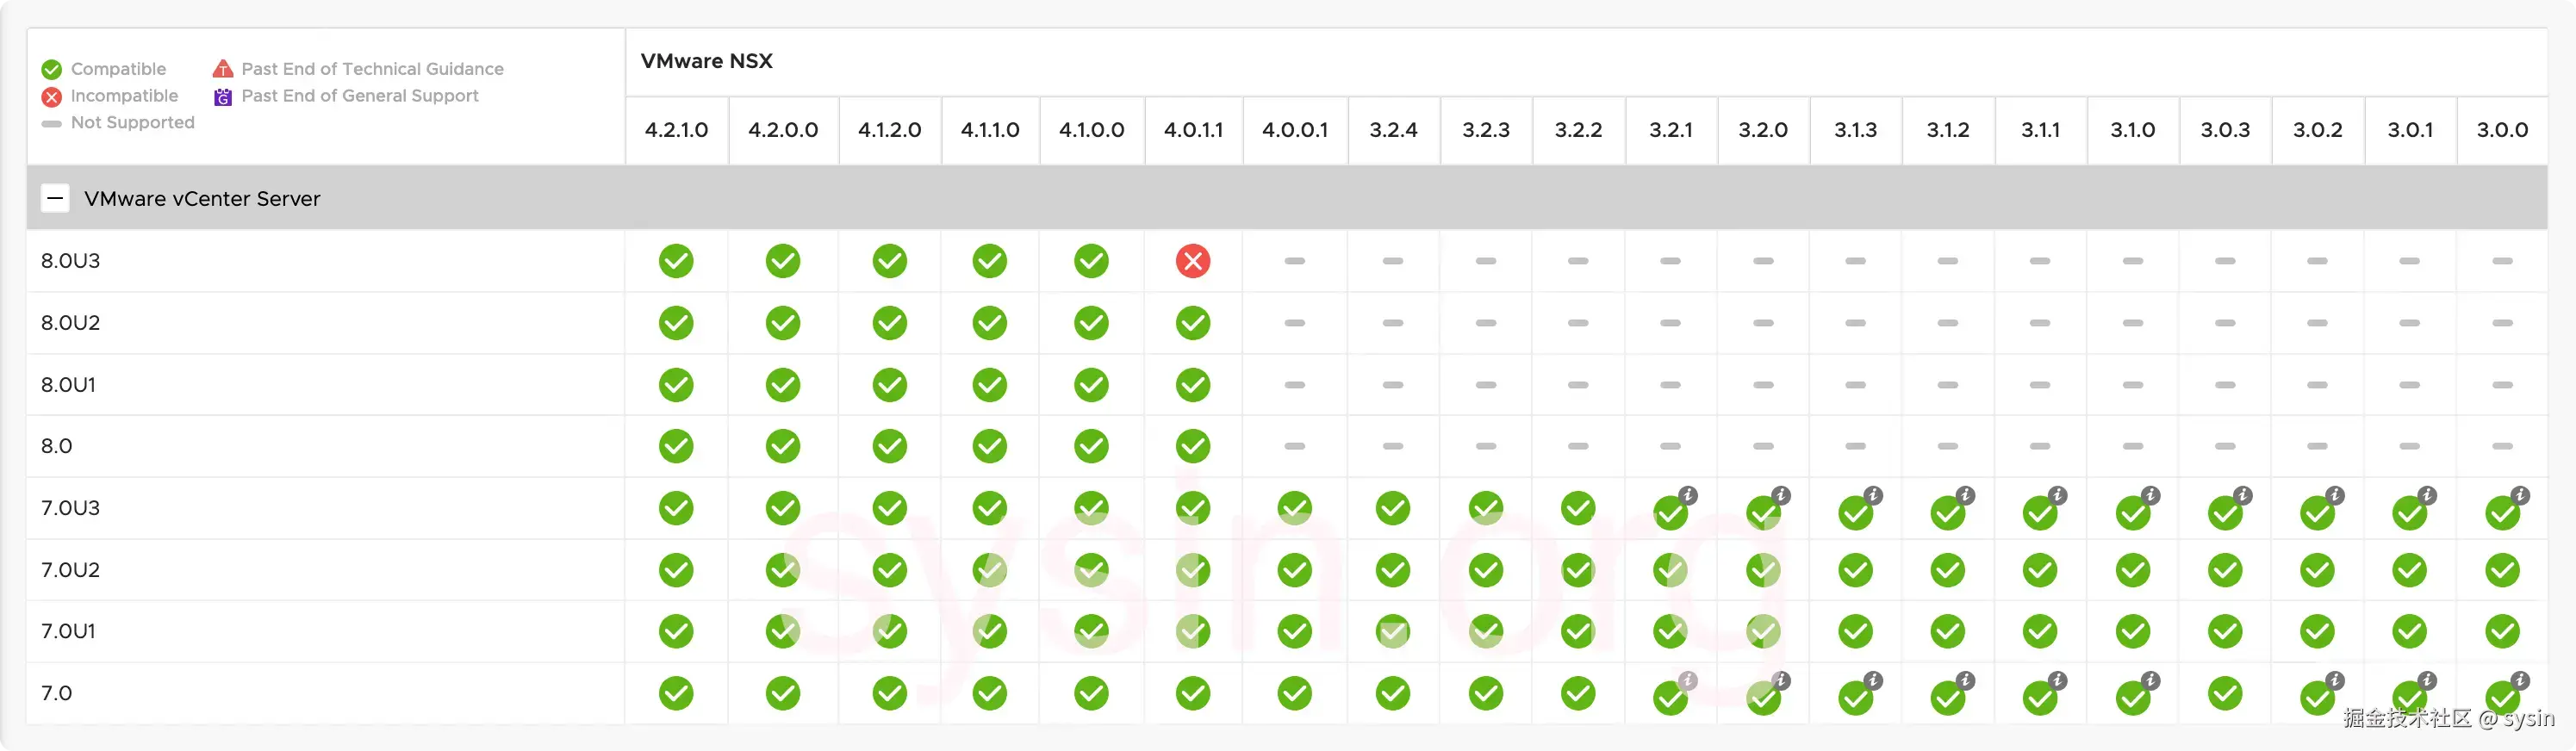Click the Not Supported dash for 8.0U3 and 3.2.0
The height and width of the screenshot is (751, 2576).
point(1763,261)
